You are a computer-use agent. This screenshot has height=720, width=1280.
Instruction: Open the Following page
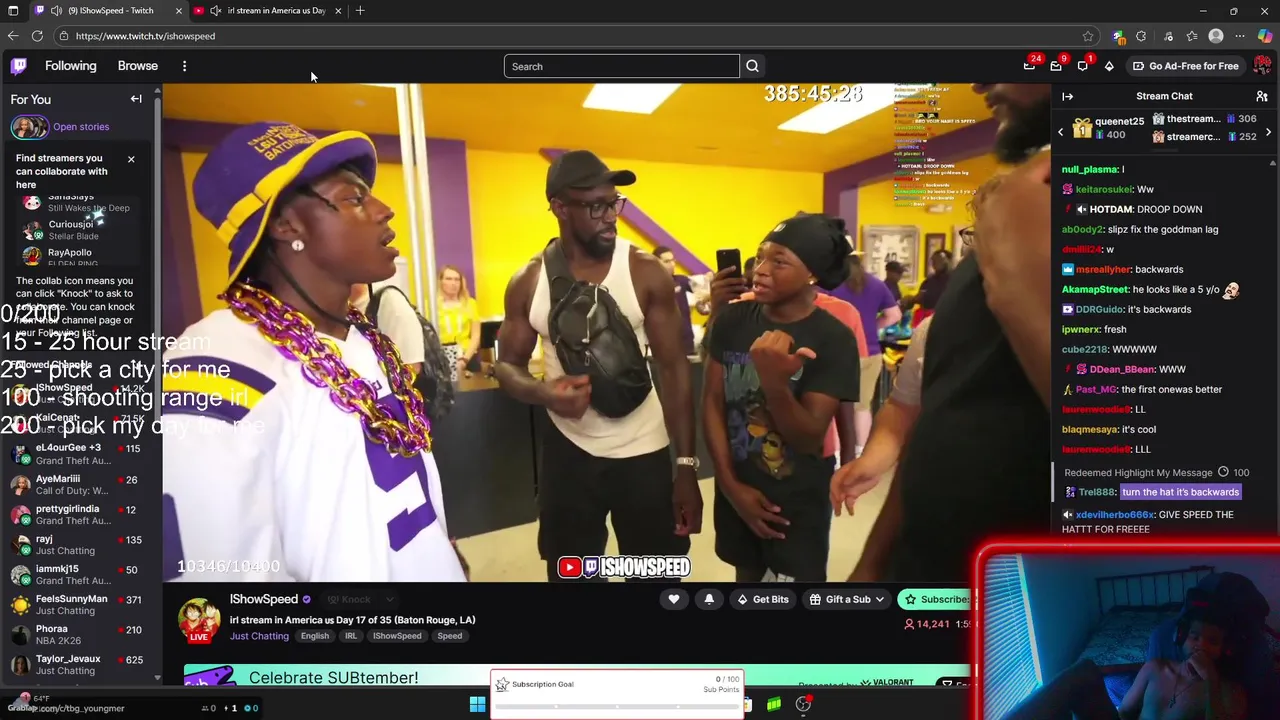pyautogui.click(x=71, y=66)
